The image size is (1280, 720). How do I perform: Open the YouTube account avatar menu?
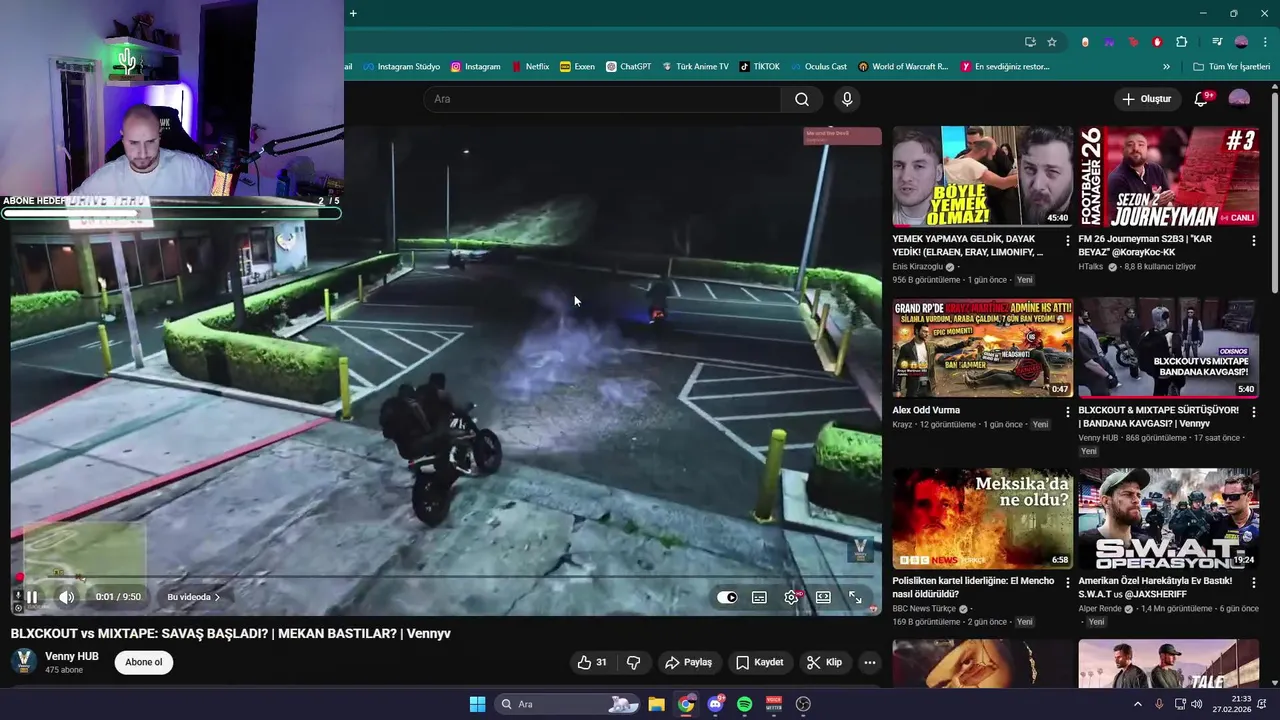[1239, 99]
